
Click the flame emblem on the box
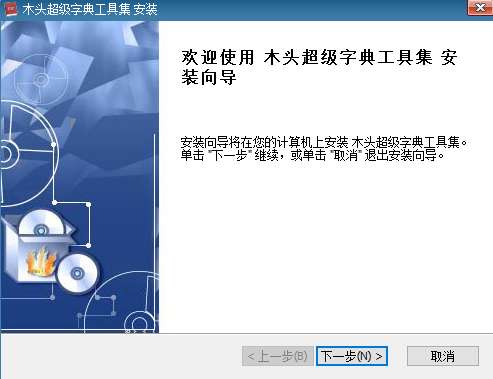click(x=41, y=261)
